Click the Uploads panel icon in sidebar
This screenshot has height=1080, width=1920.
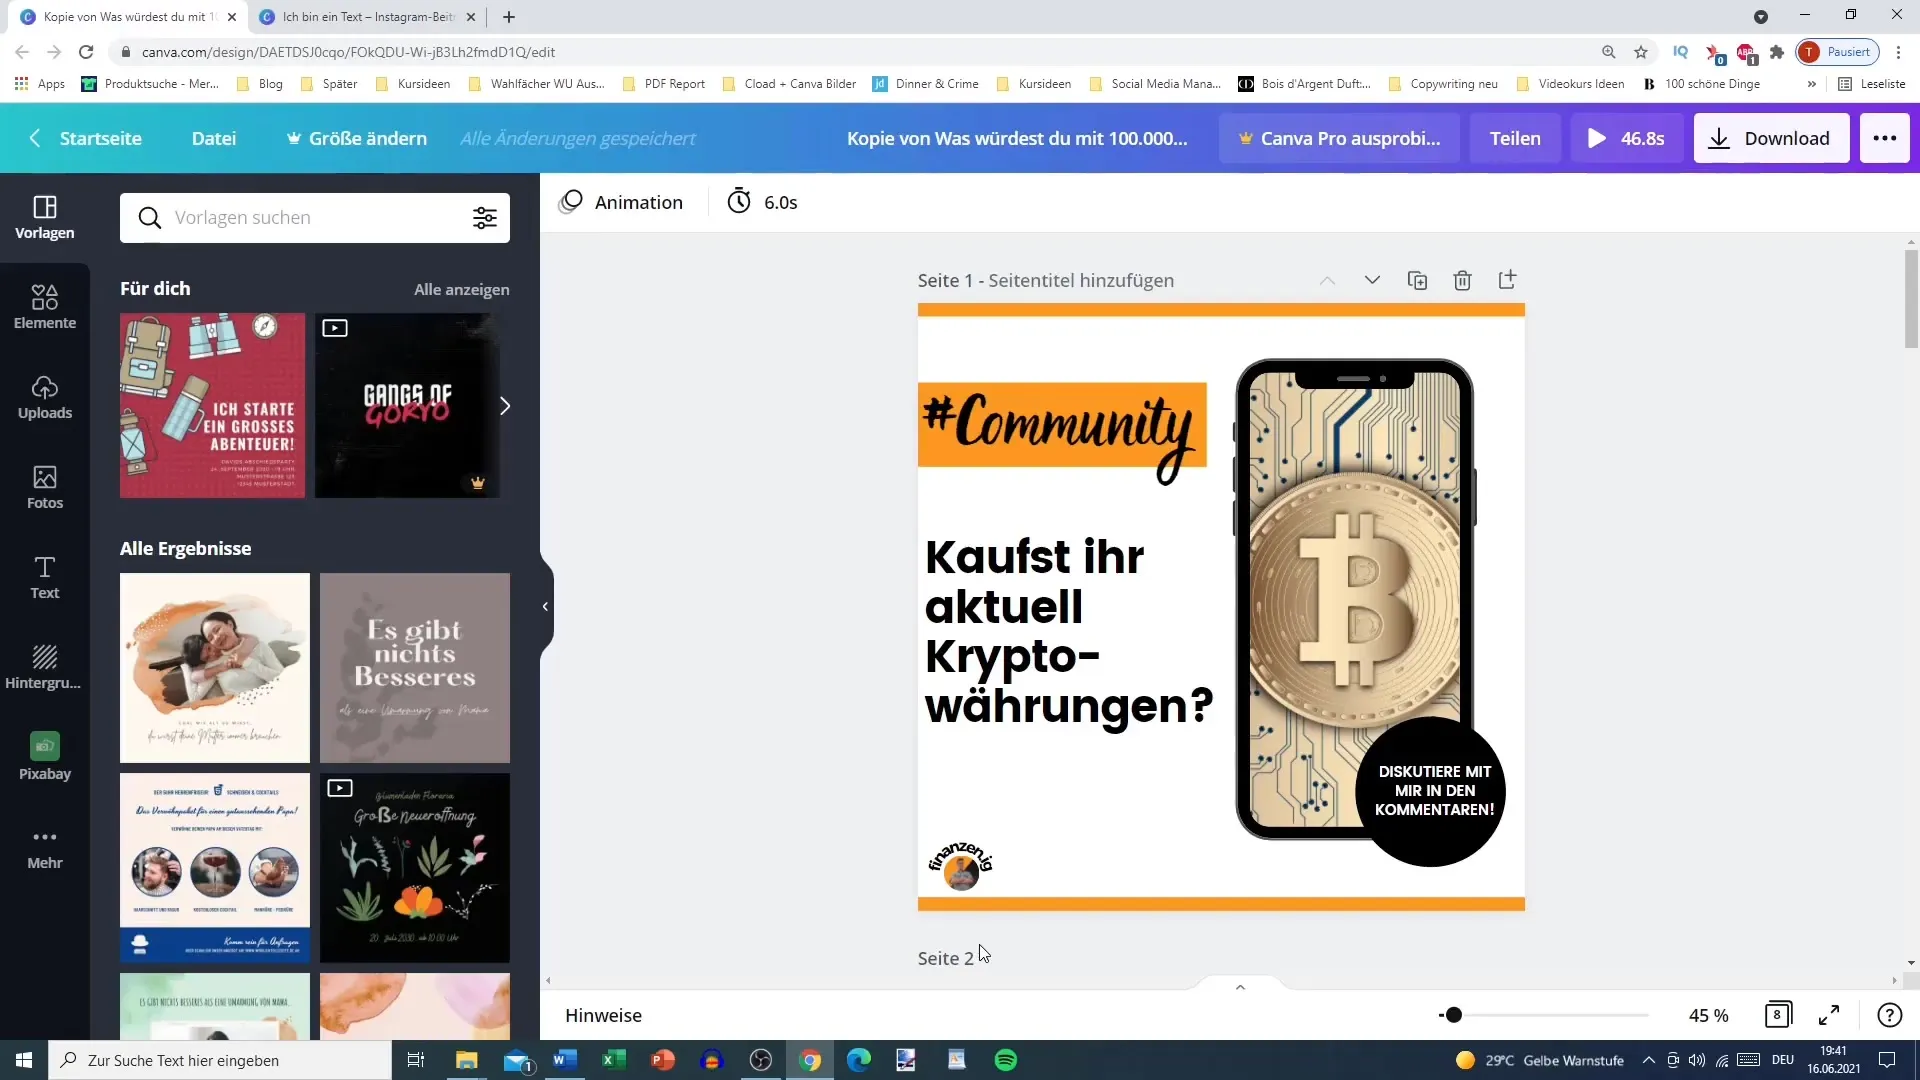pos(44,396)
